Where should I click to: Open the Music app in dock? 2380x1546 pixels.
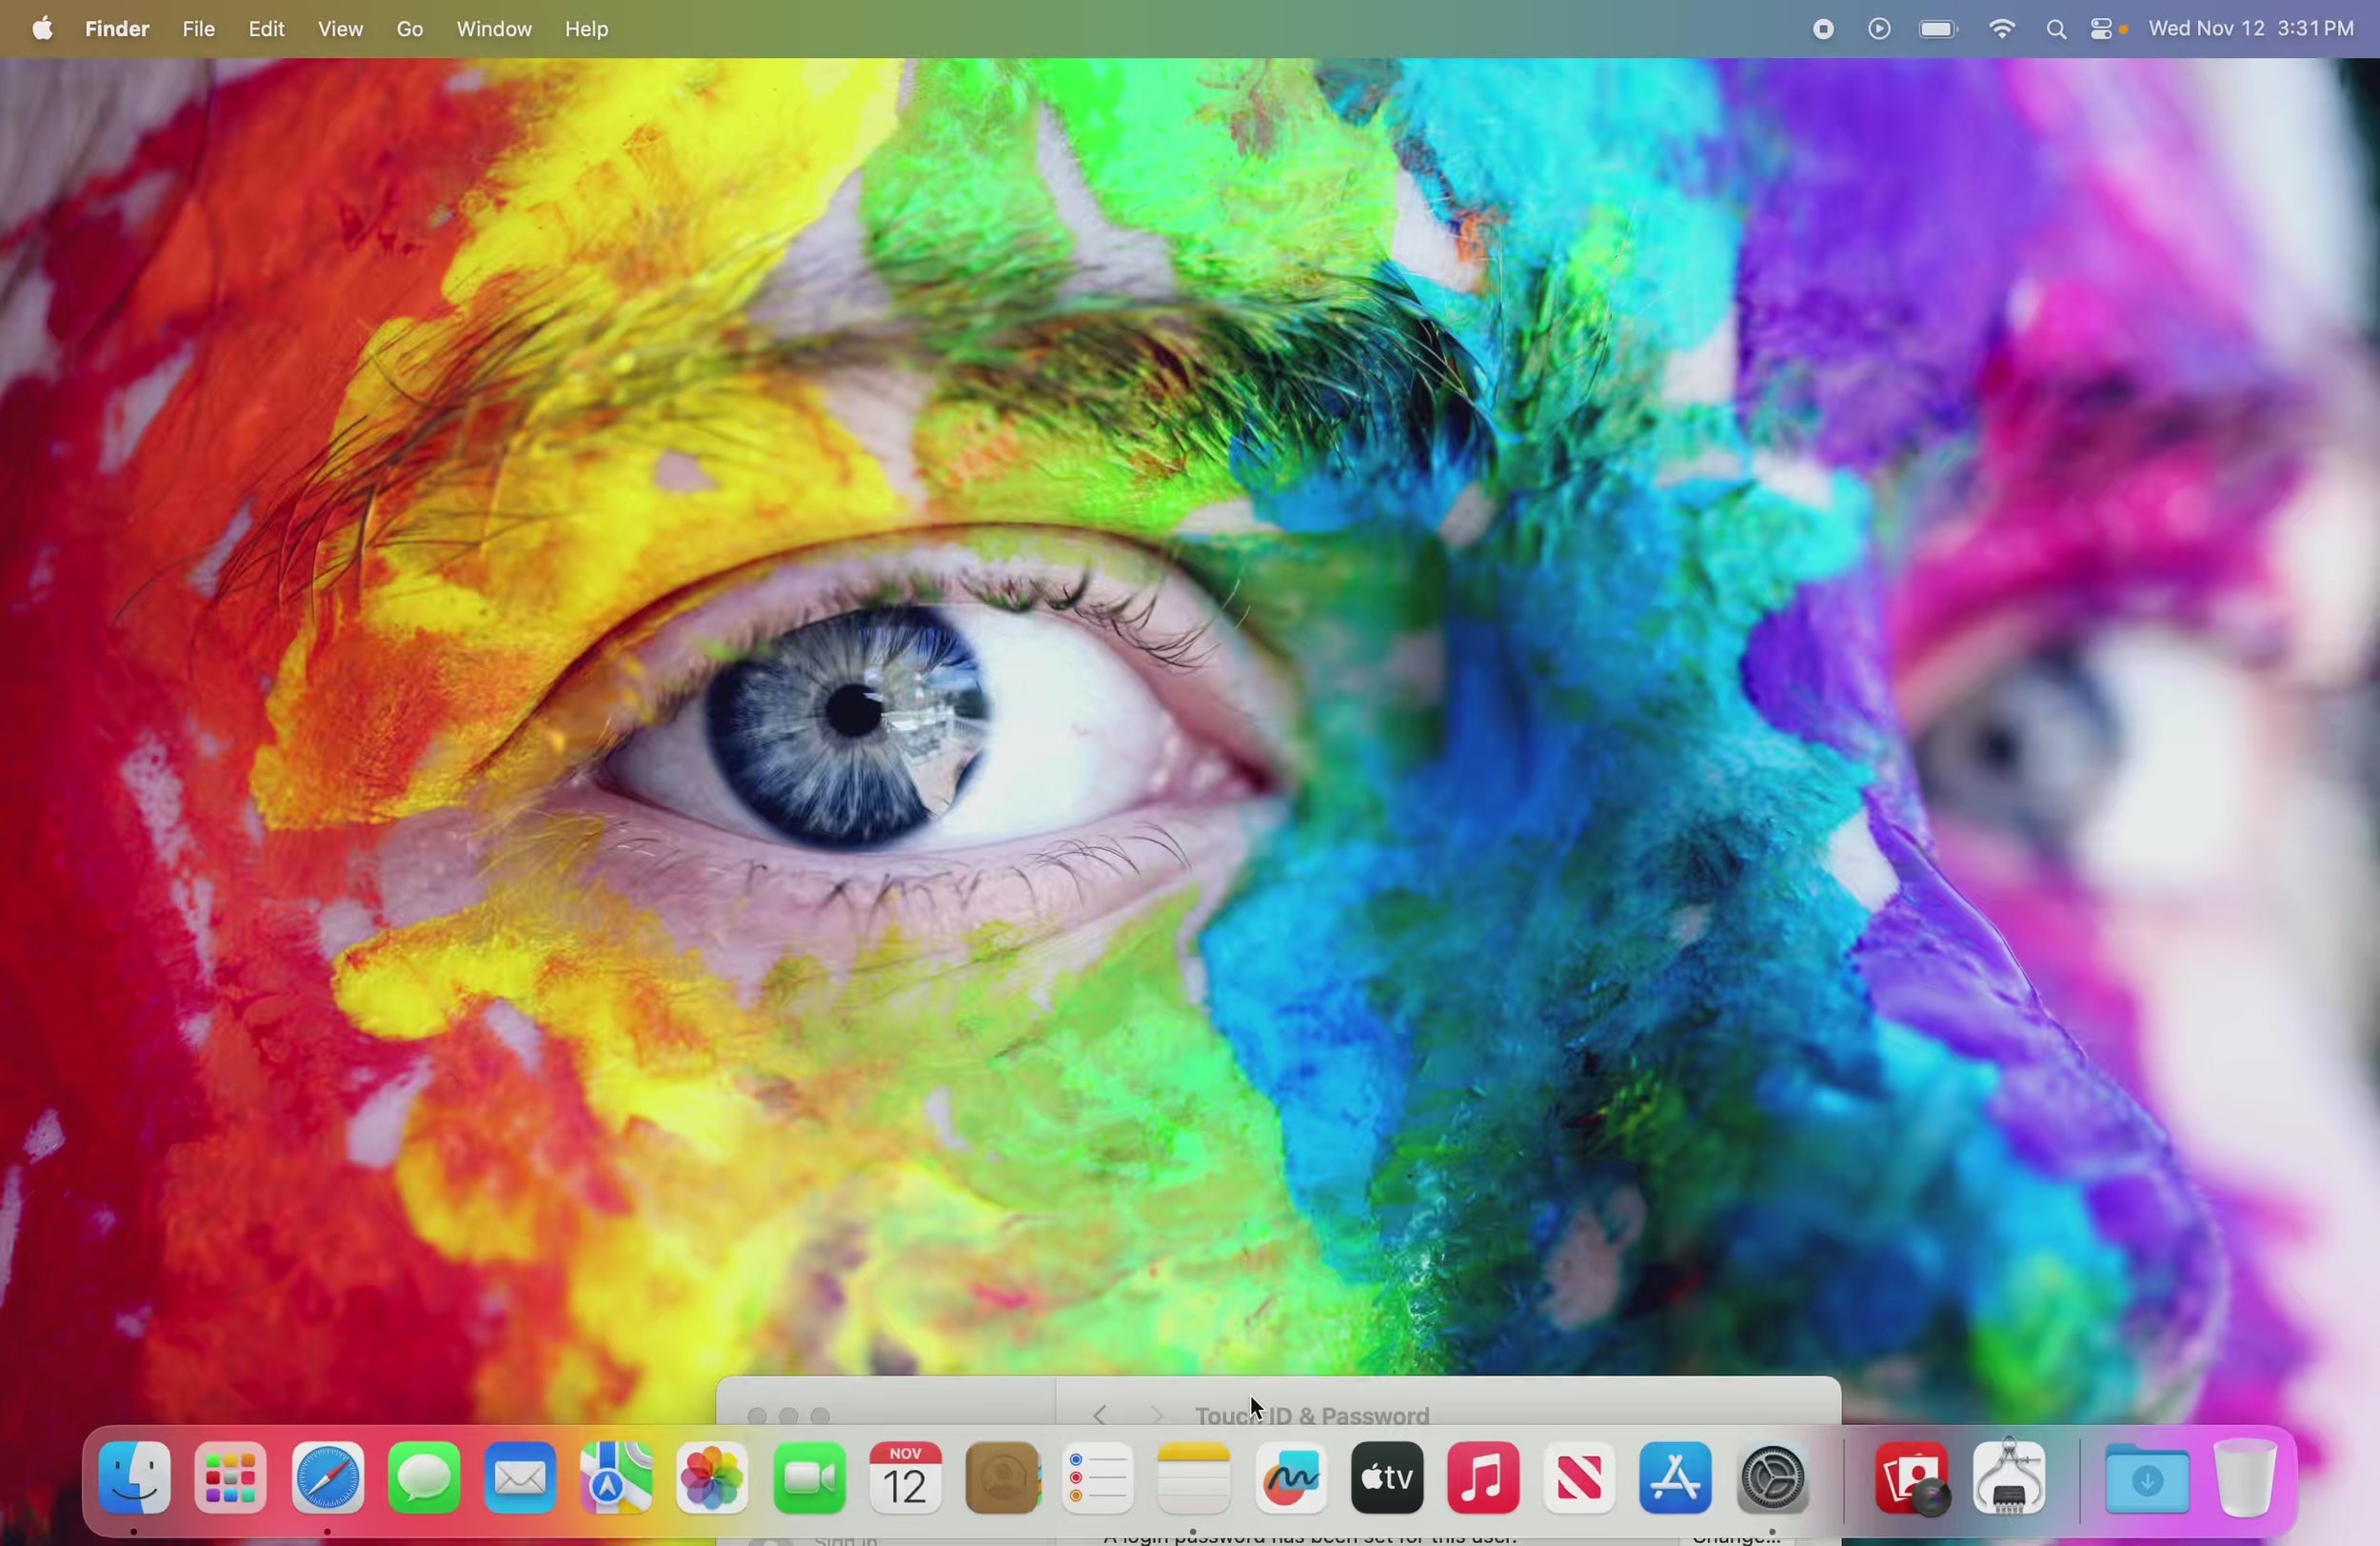coord(1483,1479)
